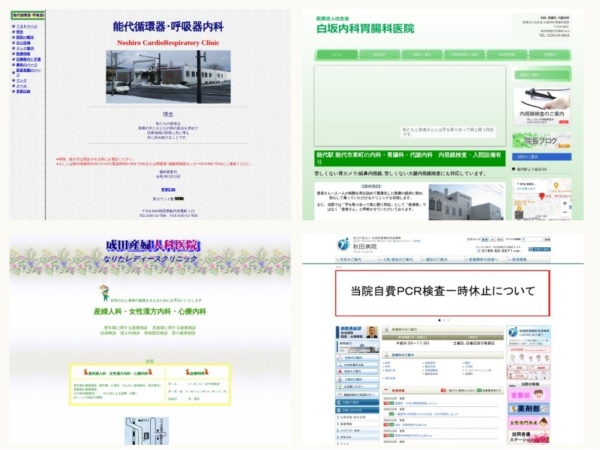Image resolution: width=600 pixels, height=450 pixels.
Task: Open リンク link in Noshiro clinic sidebar
Action: [21, 81]
